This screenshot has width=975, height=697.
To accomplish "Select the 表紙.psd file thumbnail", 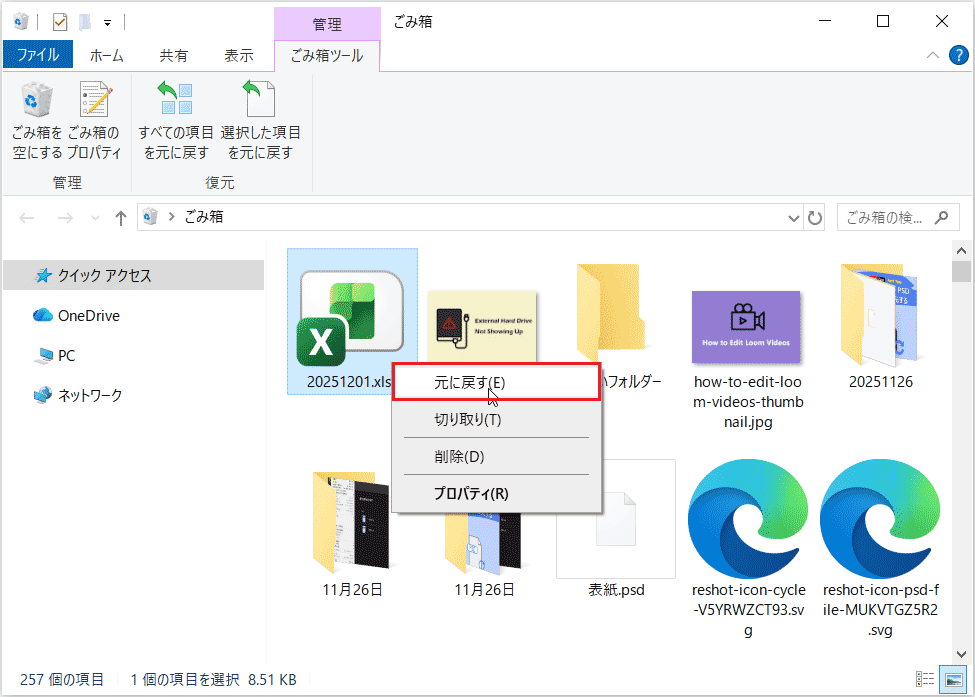I will (615, 517).
